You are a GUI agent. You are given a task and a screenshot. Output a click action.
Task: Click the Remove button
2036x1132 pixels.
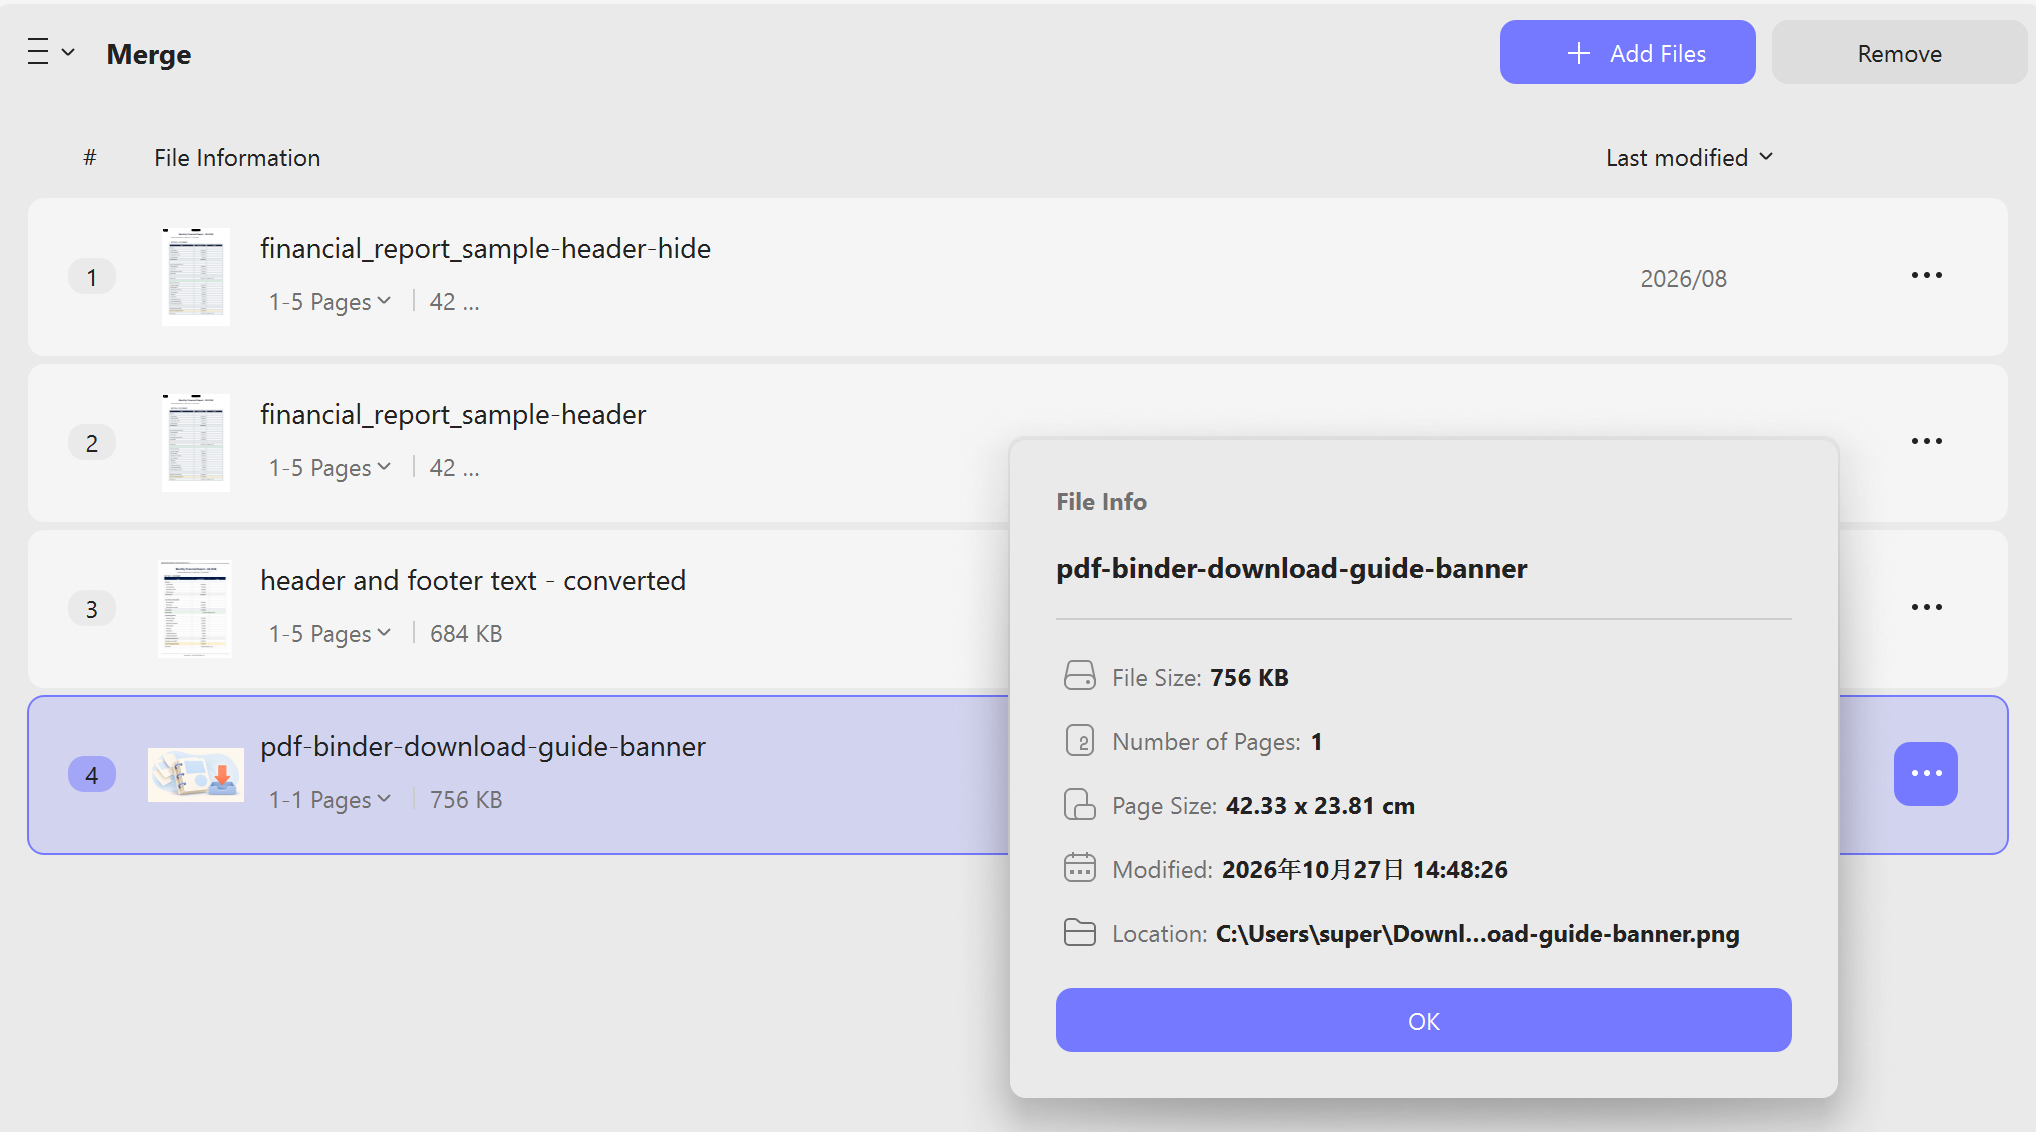[x=1899, y=53]
